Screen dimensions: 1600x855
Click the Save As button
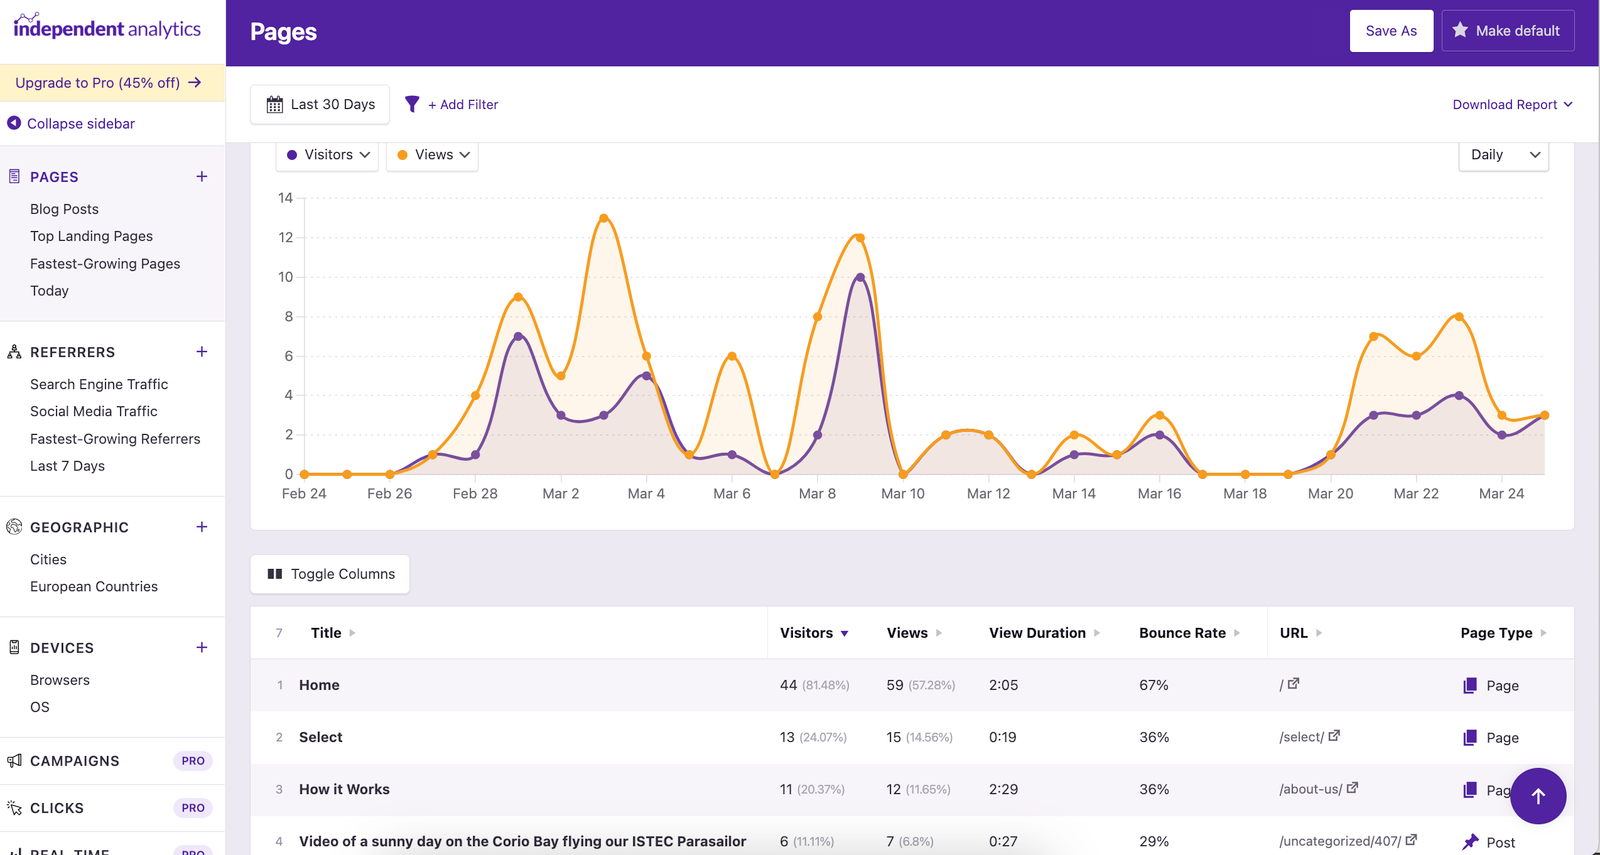pyautogui.click(x=1391, y=31)
